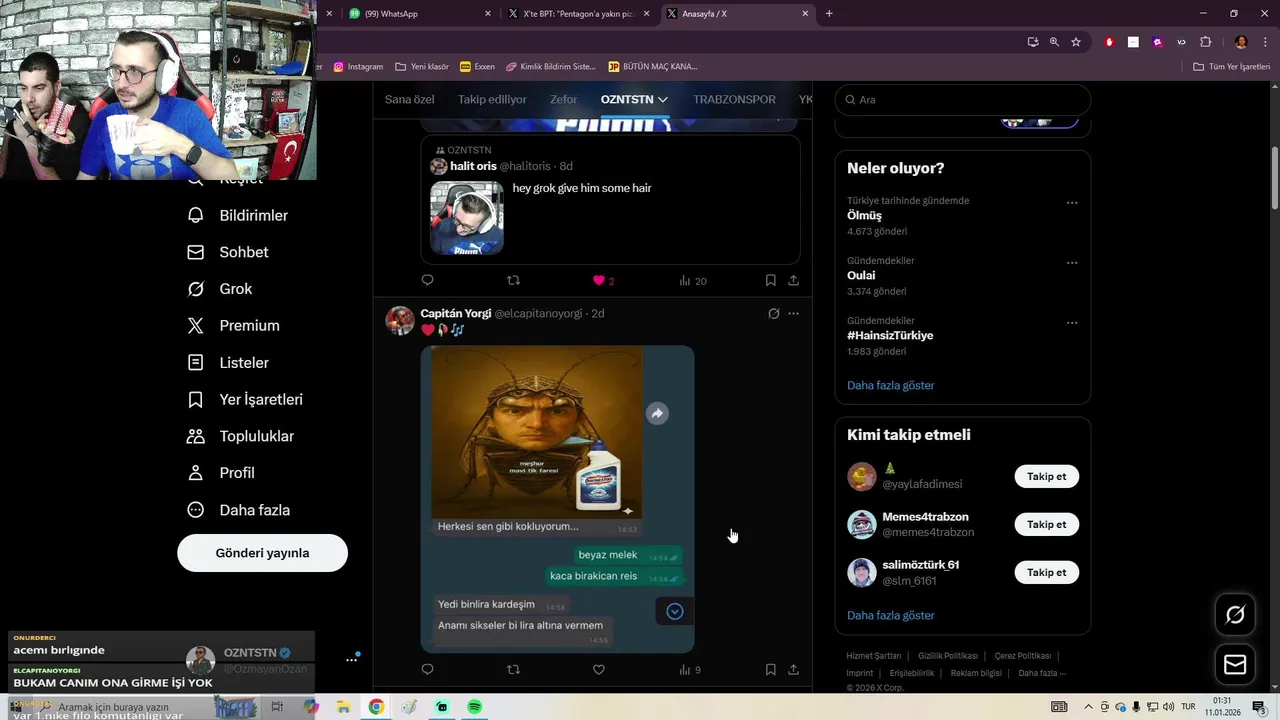The width and height of the screenshot is (1280, 720).
Task: Open the #HainsizTürkiye trending topic
Action: point(890,335)
